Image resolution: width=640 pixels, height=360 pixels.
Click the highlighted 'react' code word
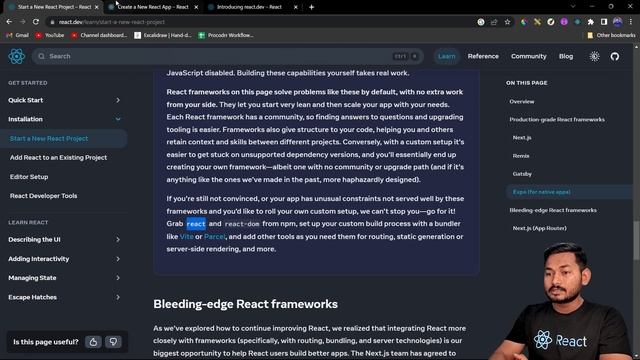(x=196, y=224)
